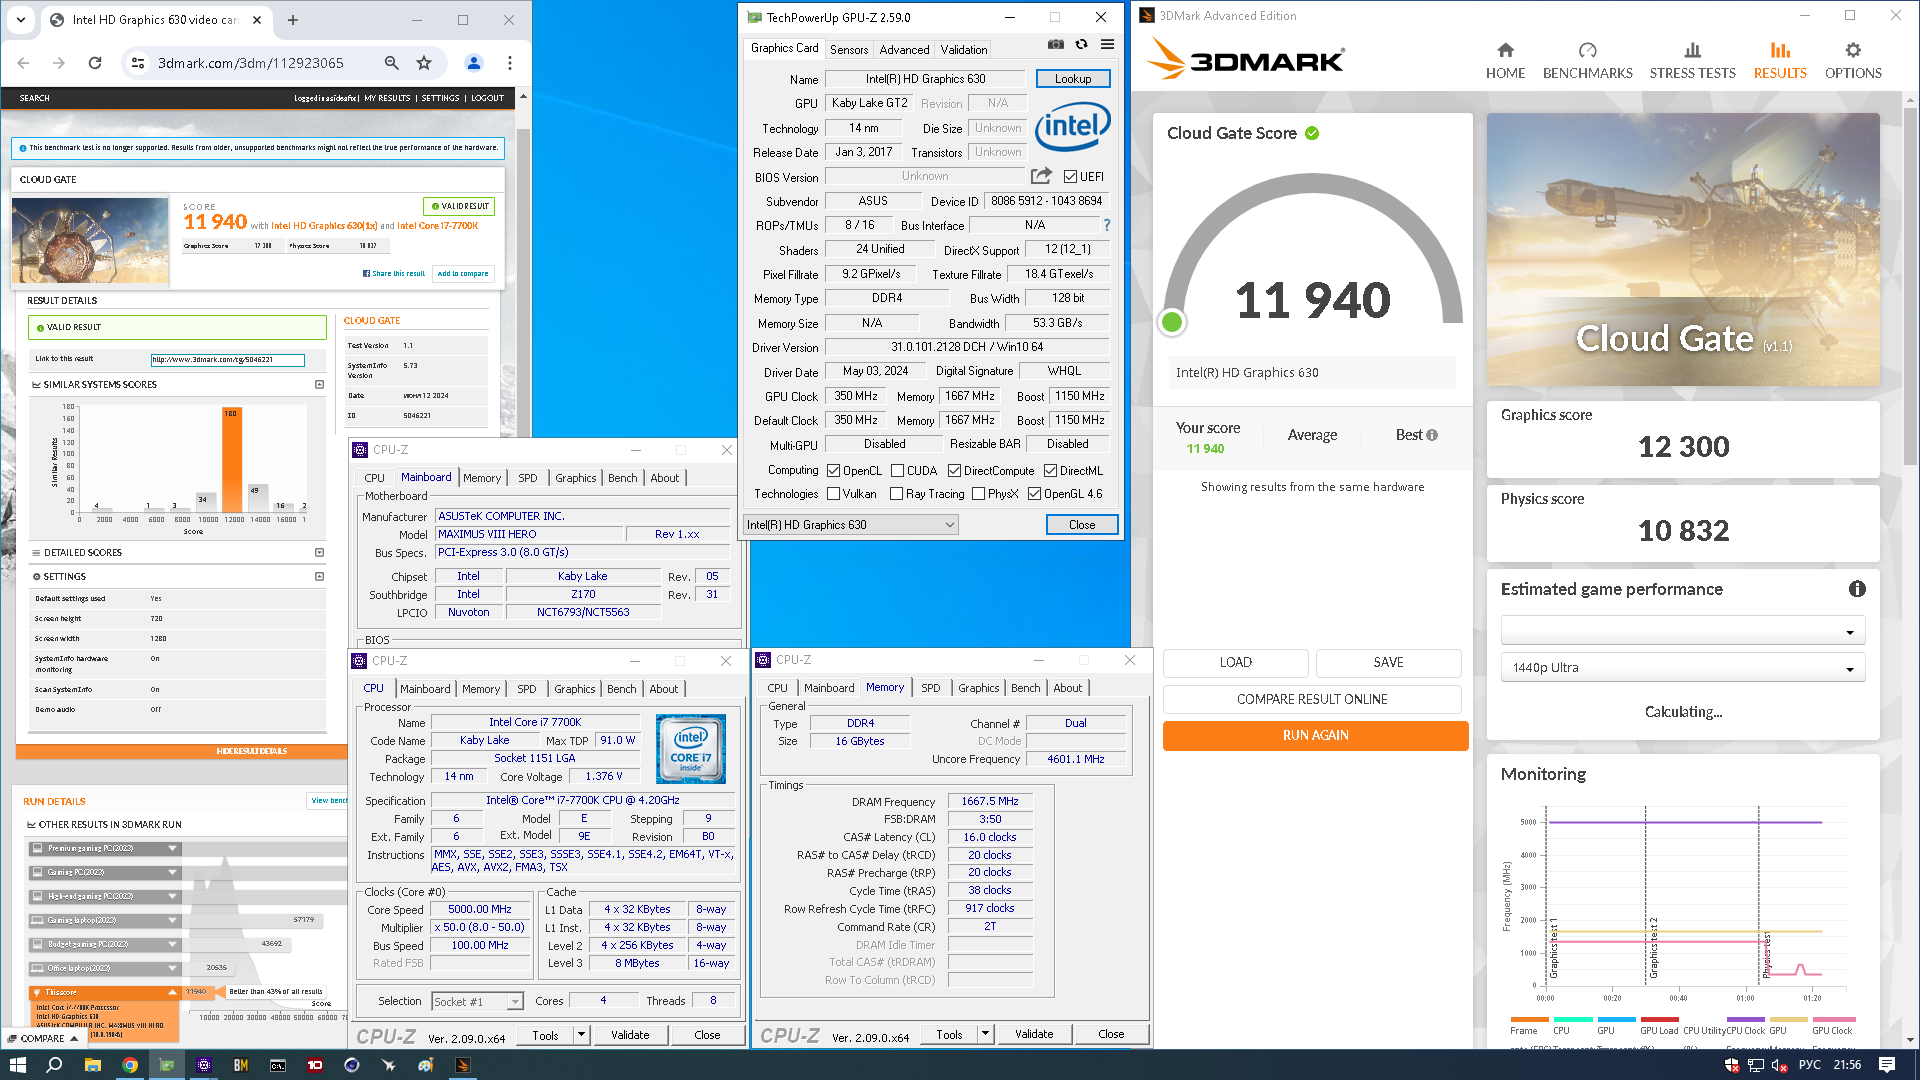Click the Link to this result URL field
This screenshot has height=1080, width=1920.
pyautogui.click(x=228, y=359)
